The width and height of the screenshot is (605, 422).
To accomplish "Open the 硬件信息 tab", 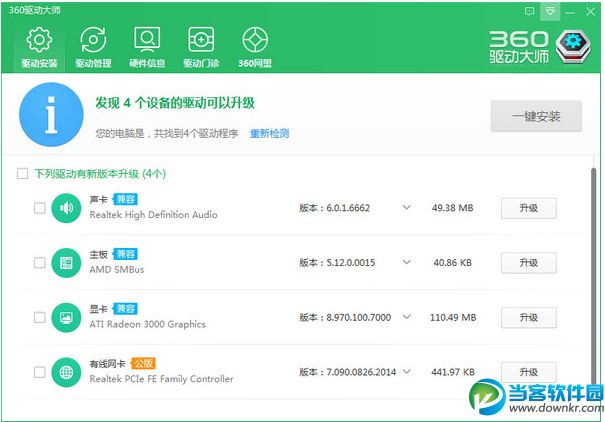I will point(147,47).
